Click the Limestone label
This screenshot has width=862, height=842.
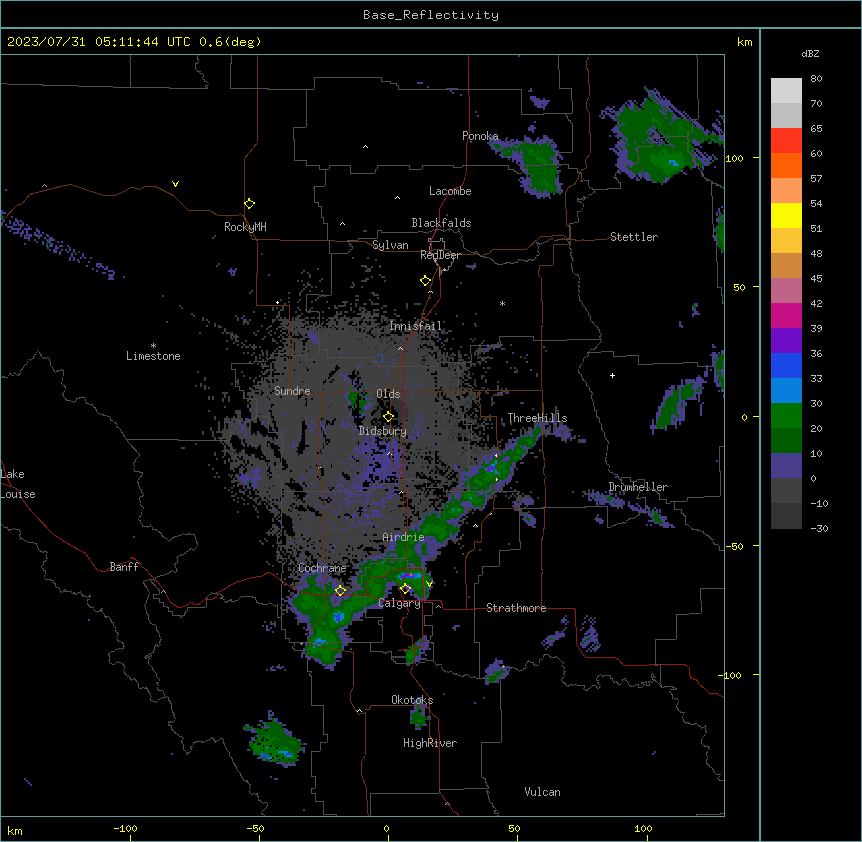[153, 356]
